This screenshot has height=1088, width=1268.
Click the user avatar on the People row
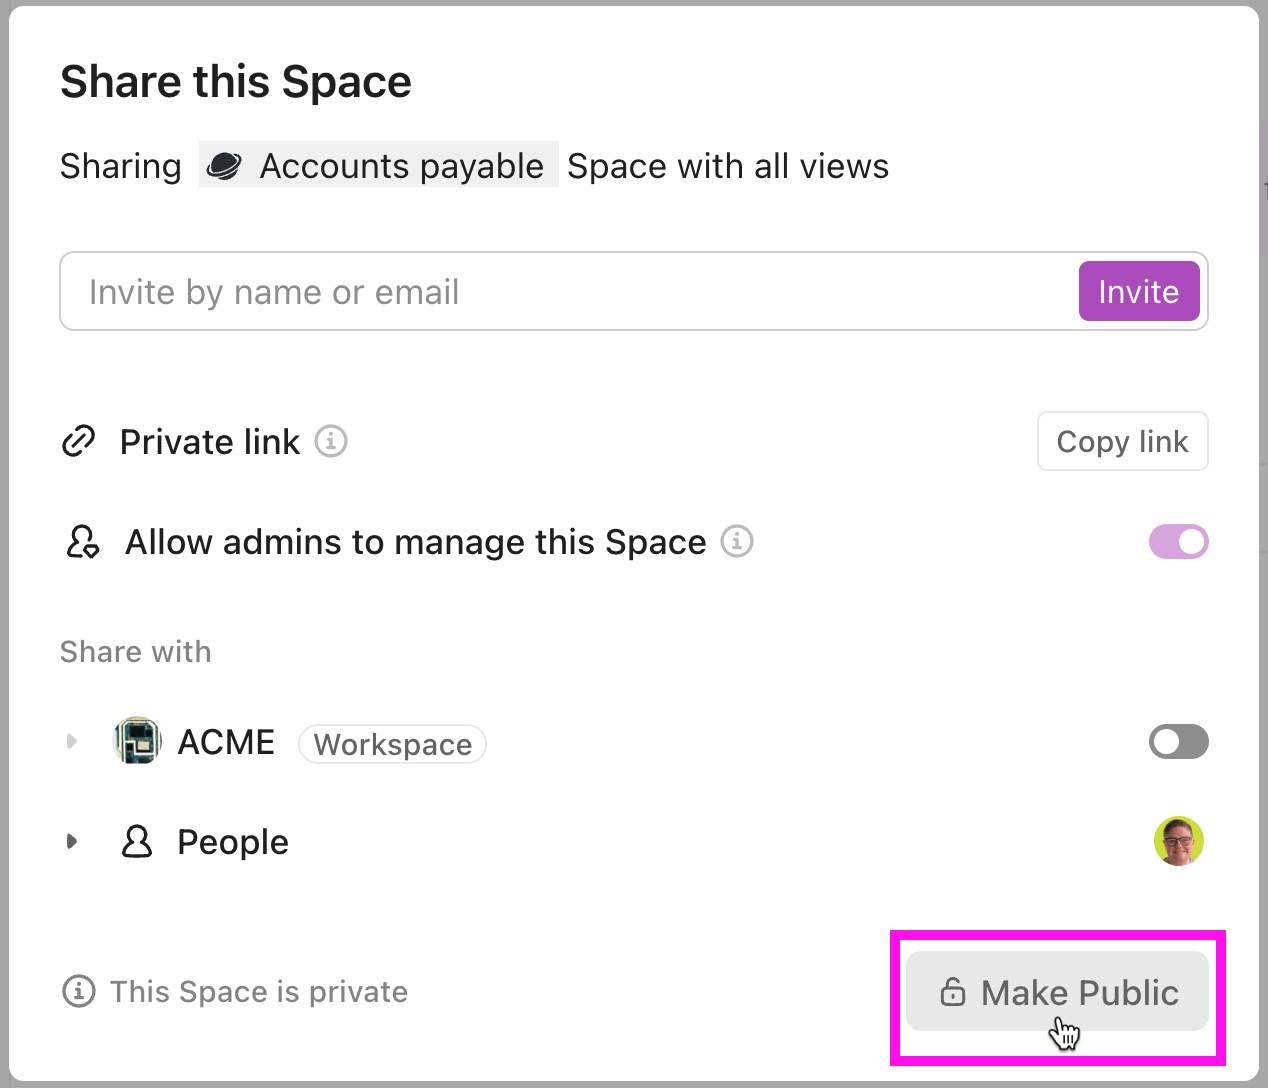coord(1178,841)
